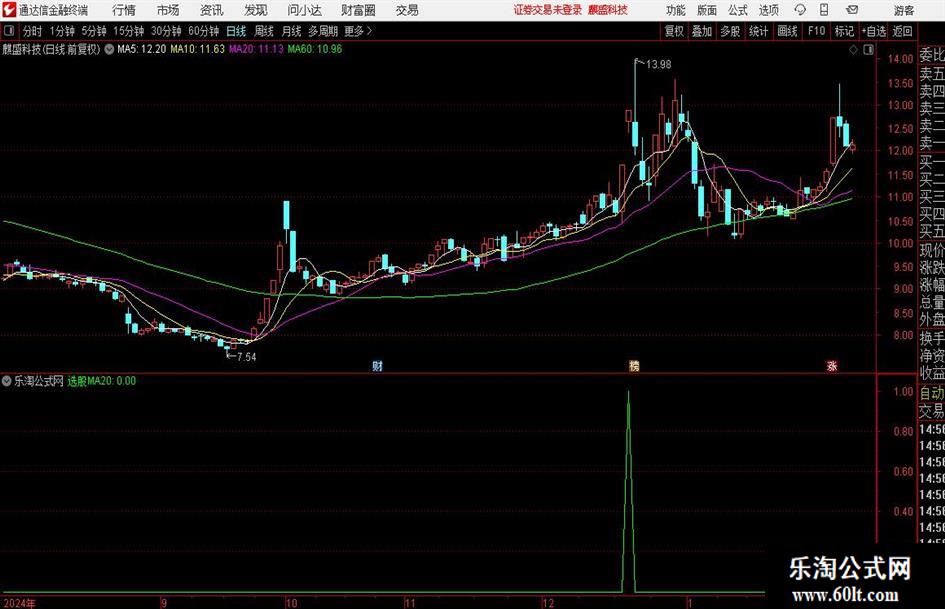Screen dimensions: 945x609
Task: Click the 自动 button in the right panel
Action: (932, 393)
